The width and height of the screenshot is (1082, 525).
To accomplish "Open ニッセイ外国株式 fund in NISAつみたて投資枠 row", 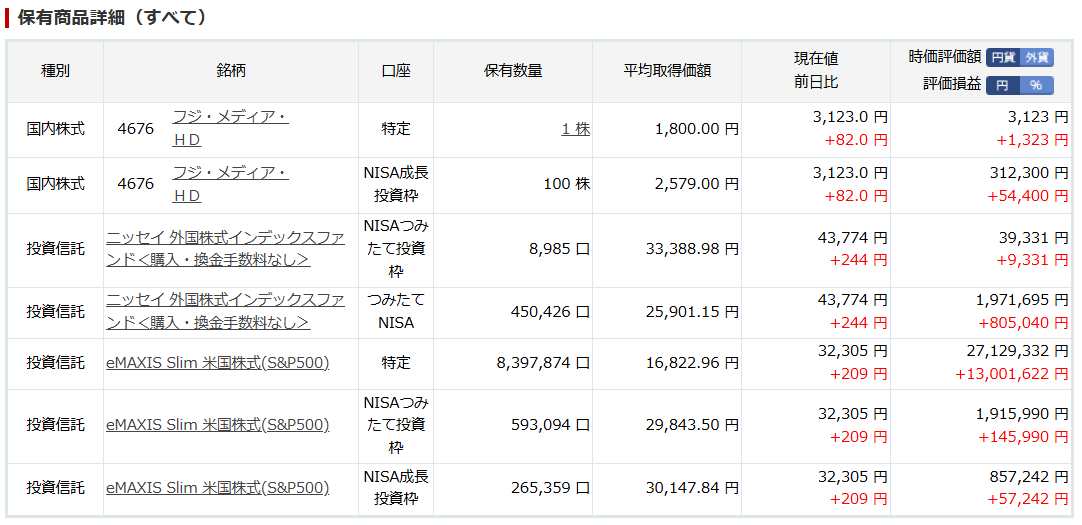I will click(225, 249).
